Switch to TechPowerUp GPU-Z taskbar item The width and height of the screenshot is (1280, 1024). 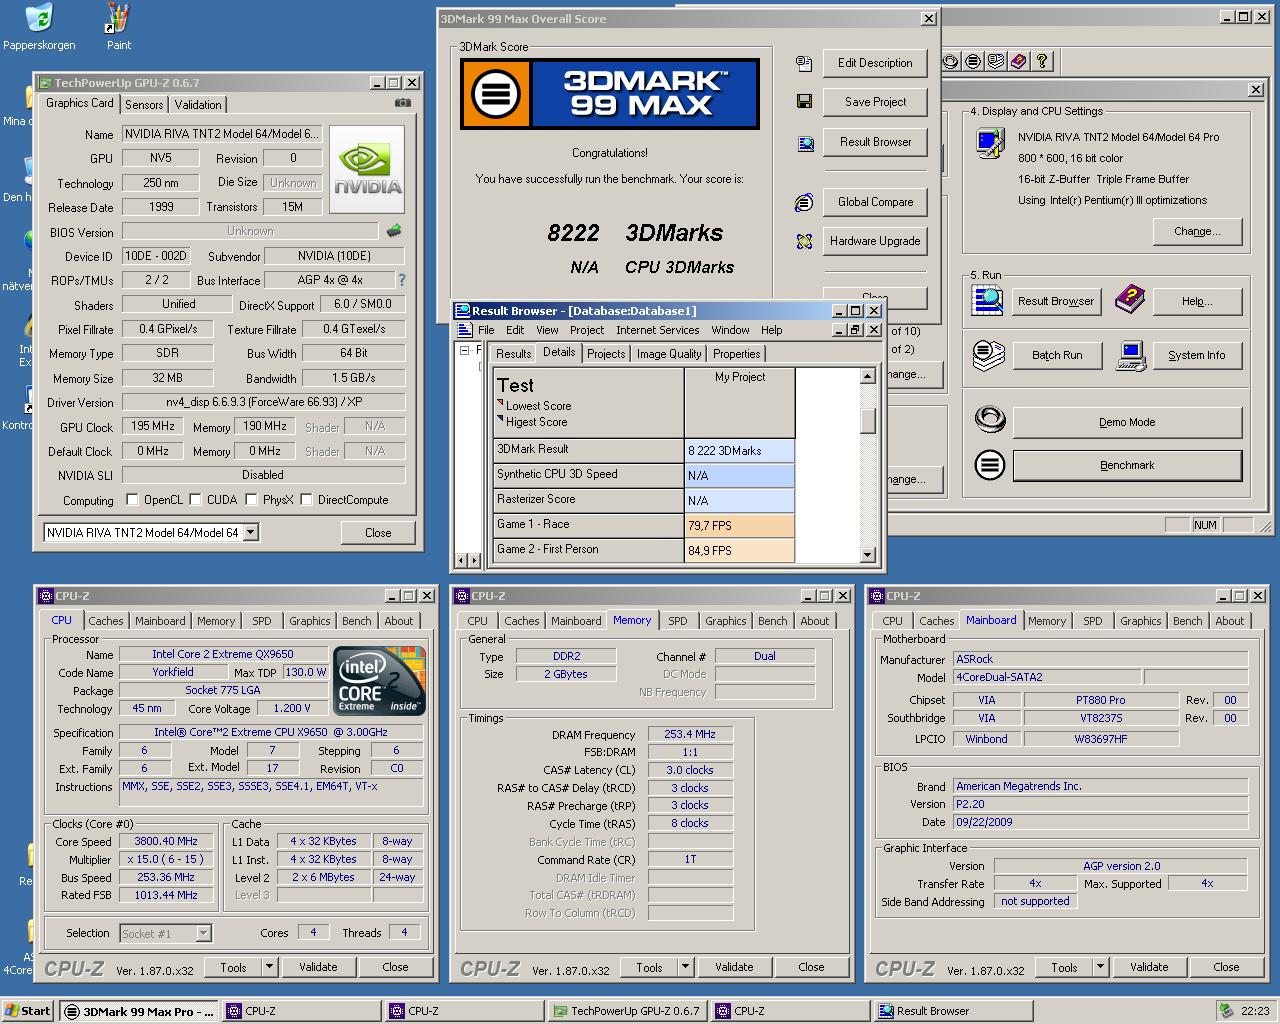pos(627,1011)
